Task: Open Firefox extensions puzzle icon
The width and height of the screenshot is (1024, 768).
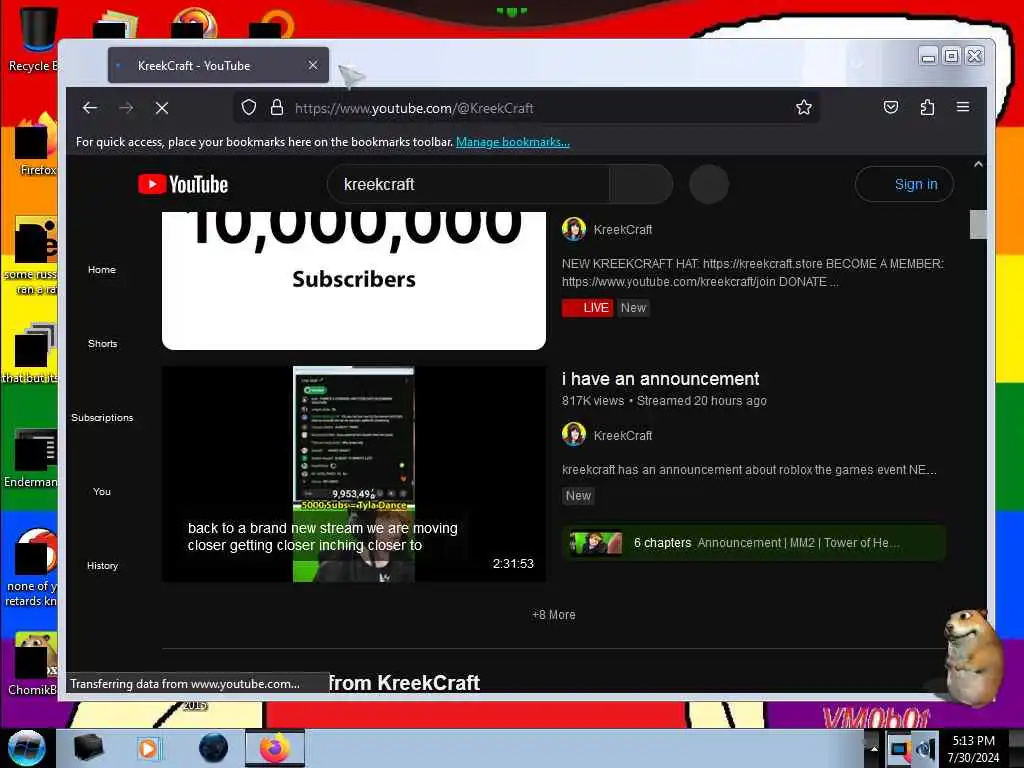Action: click(927, 108)
